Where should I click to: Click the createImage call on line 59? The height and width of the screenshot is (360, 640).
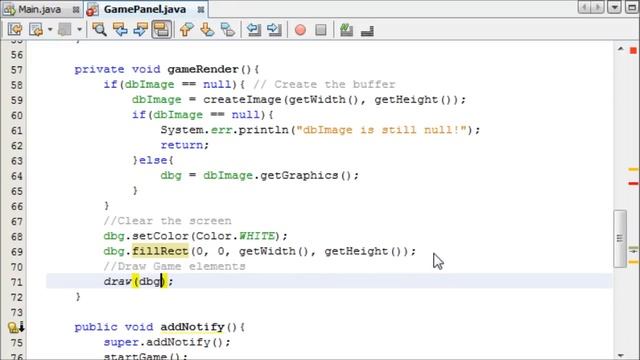242,100
